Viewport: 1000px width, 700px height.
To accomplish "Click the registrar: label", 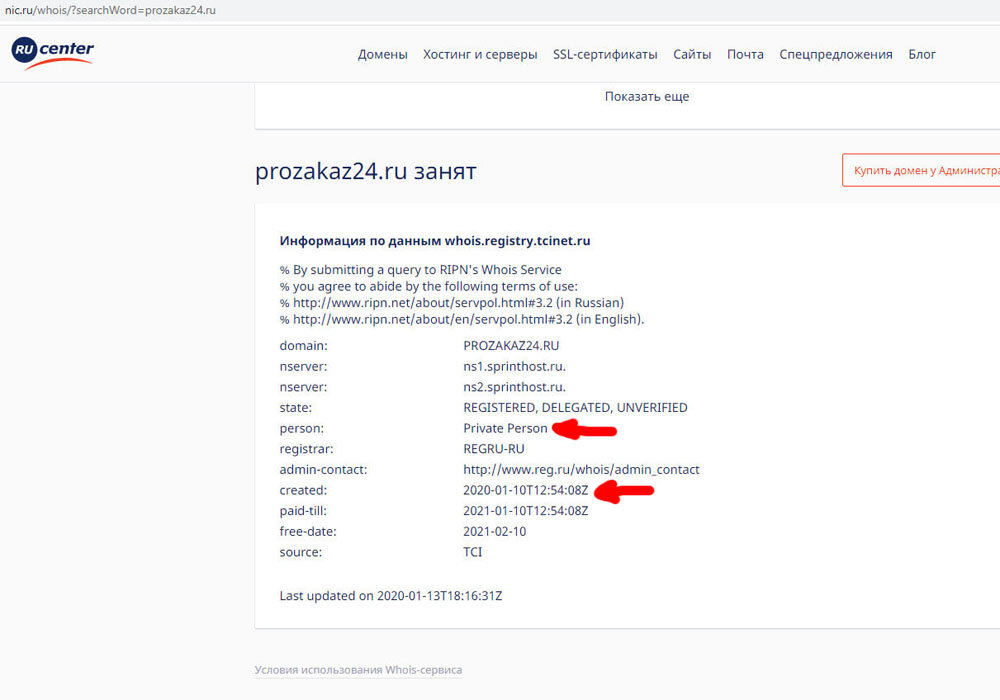I will click(306, 449).
